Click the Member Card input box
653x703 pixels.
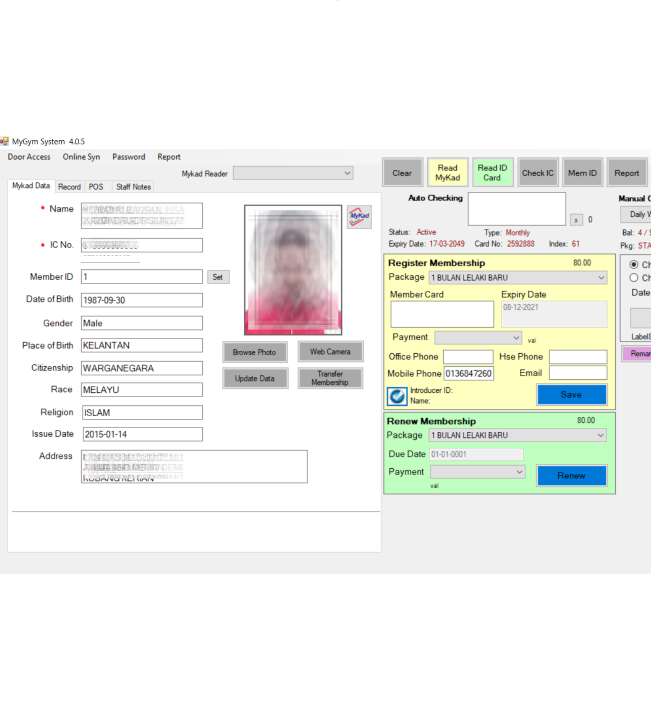click(x=442, y=314)
